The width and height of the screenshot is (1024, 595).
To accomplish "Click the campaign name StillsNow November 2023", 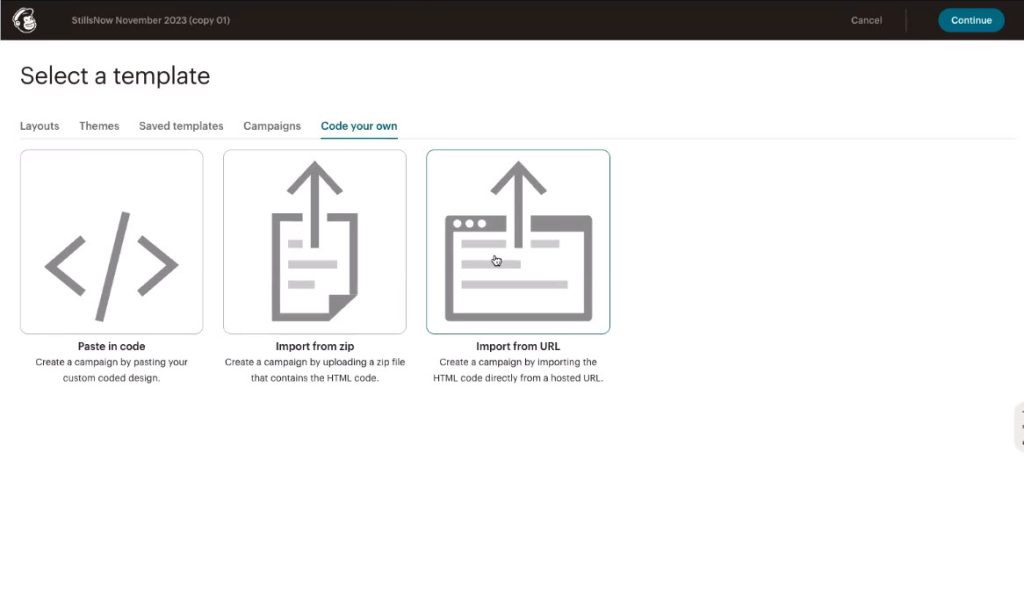I will [x=151, y=20].
